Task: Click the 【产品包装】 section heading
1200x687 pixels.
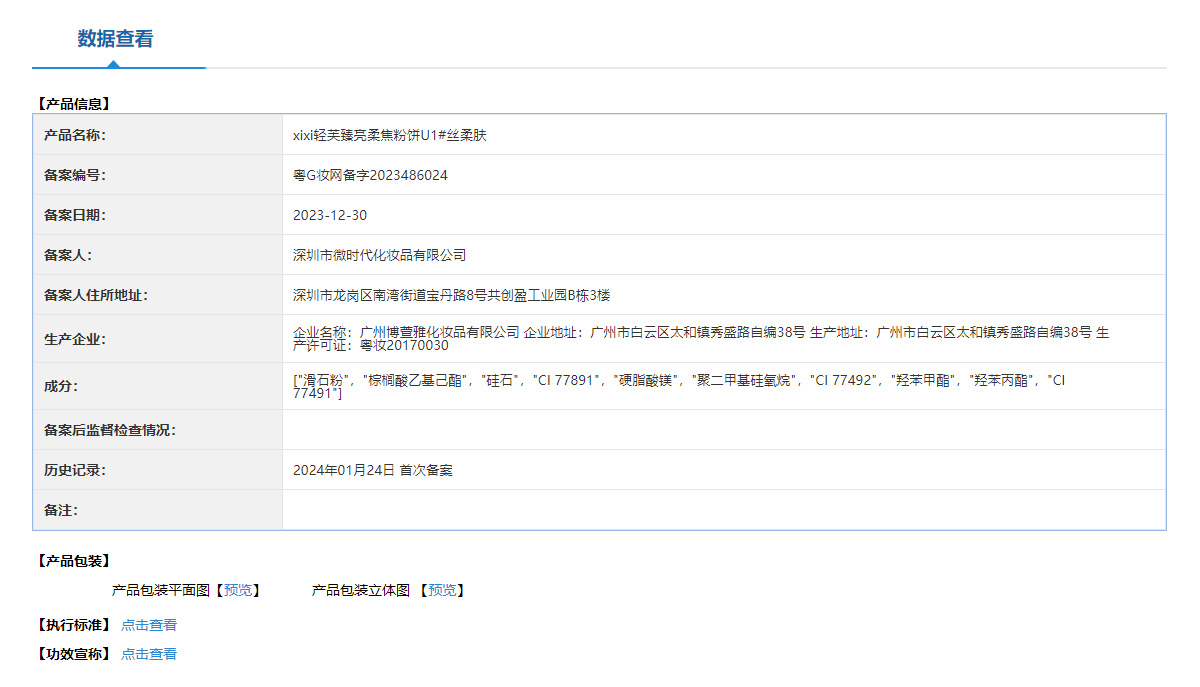Action: tap(73, 561)
